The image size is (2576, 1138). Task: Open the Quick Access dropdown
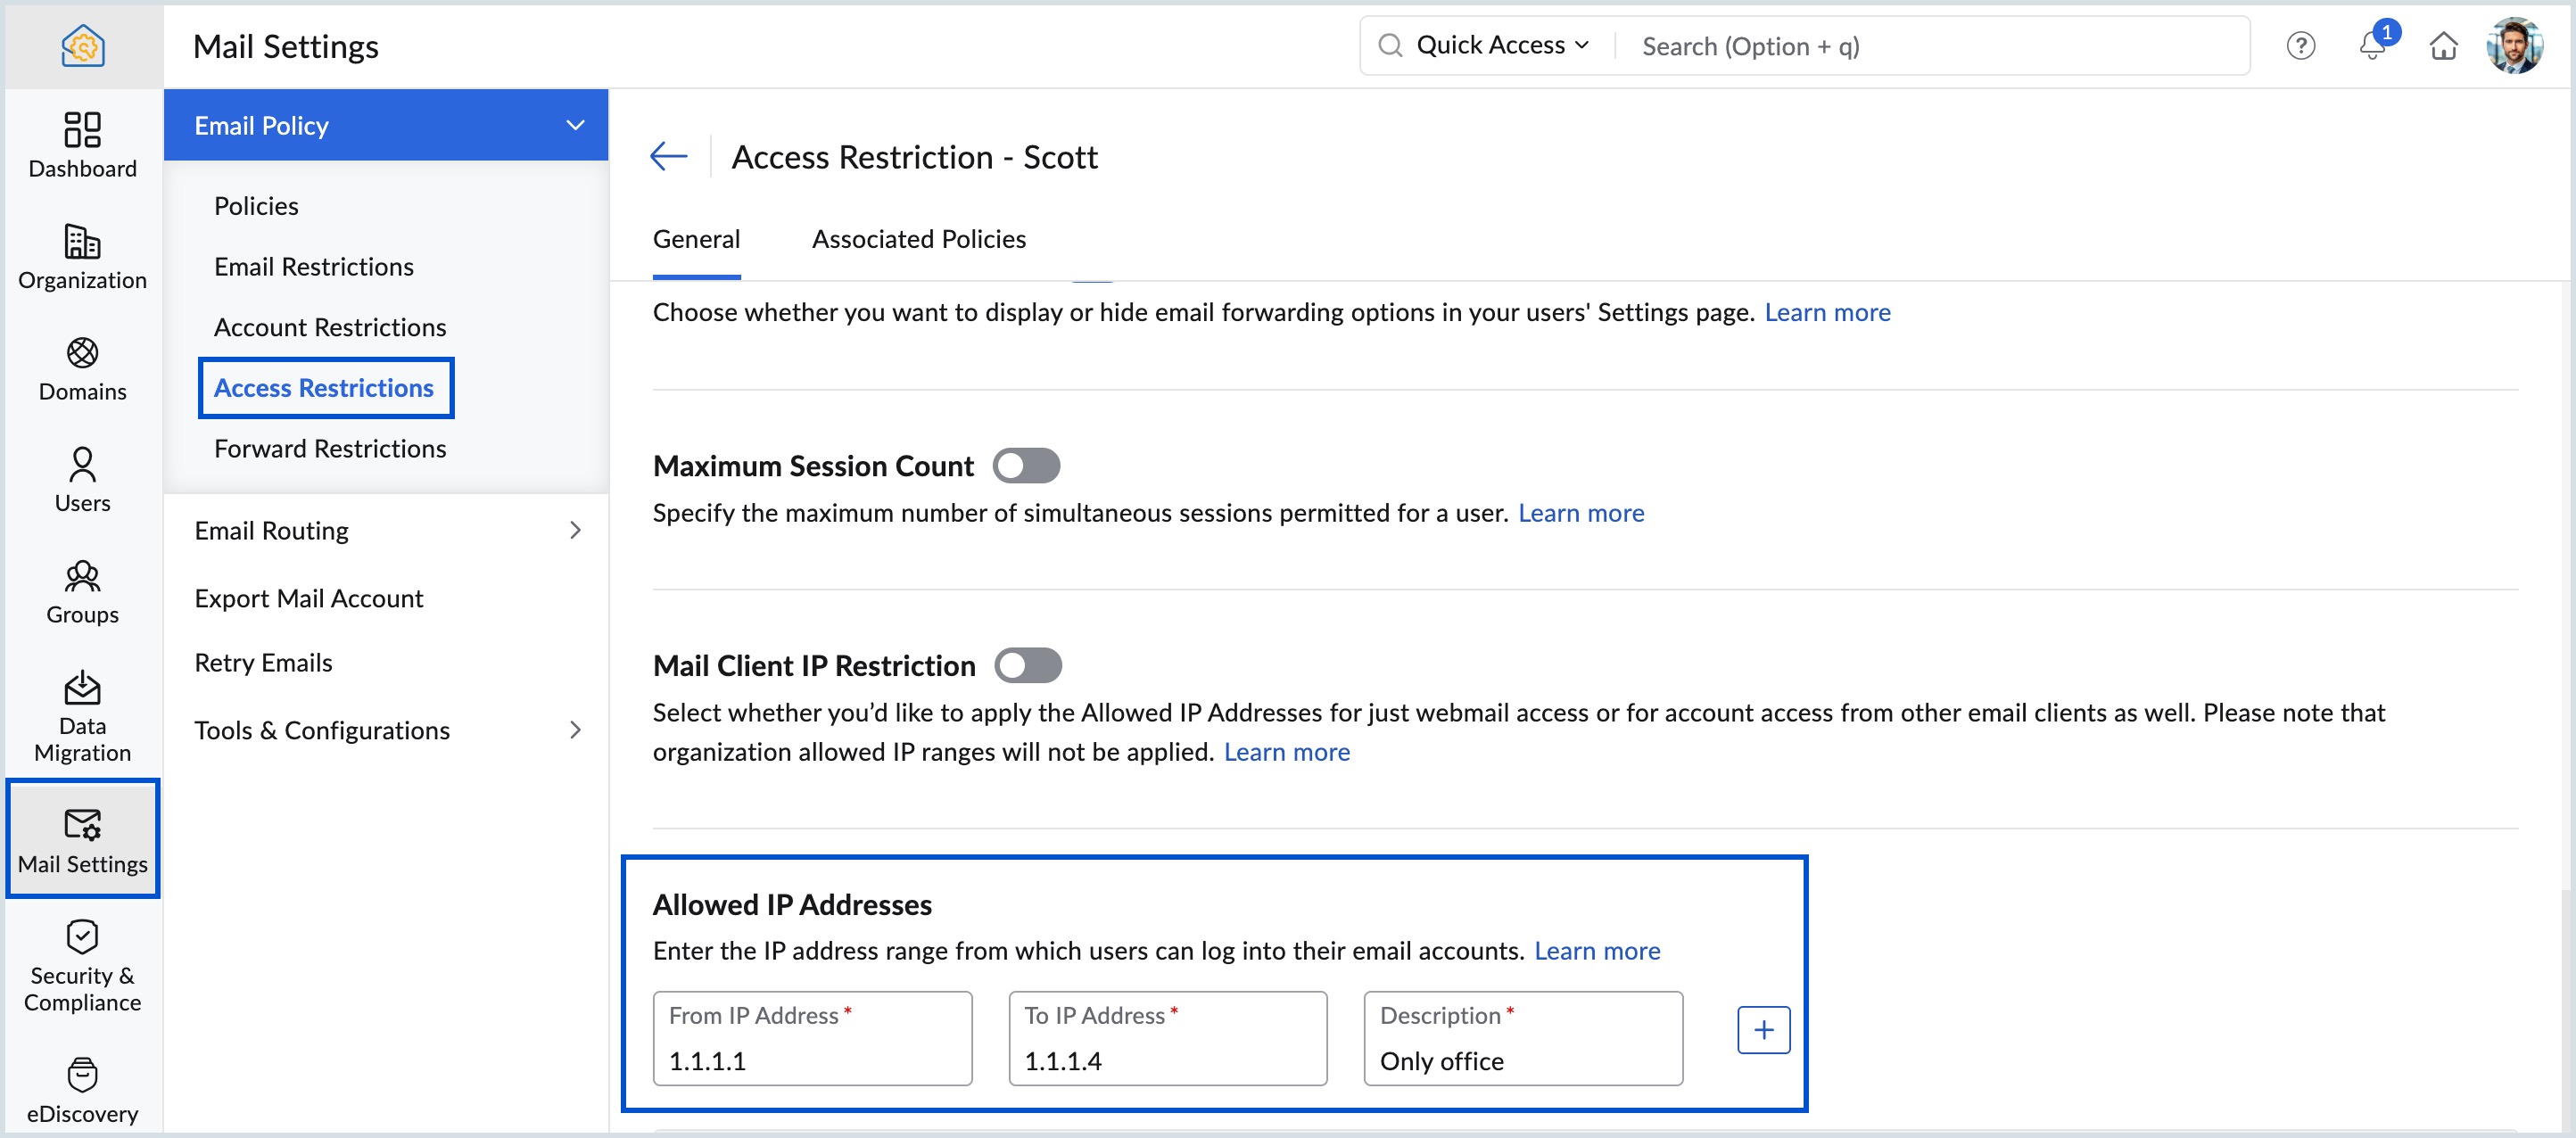pos(1501,46)
